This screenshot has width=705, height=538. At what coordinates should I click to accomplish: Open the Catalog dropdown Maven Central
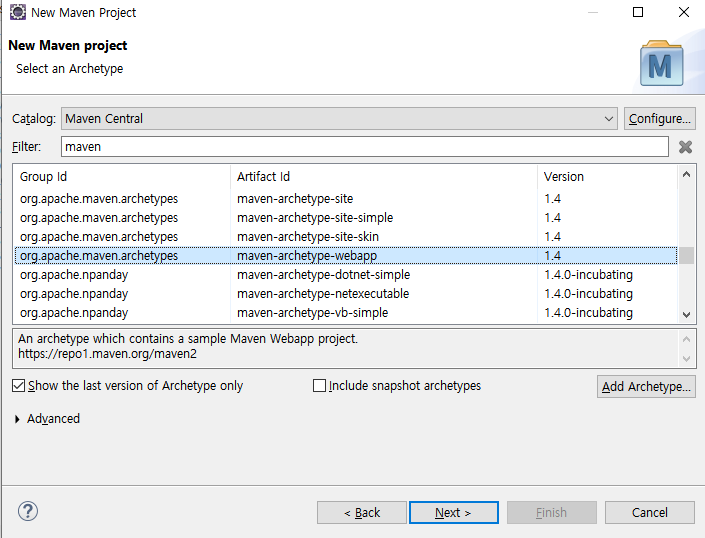click(339, 119)
